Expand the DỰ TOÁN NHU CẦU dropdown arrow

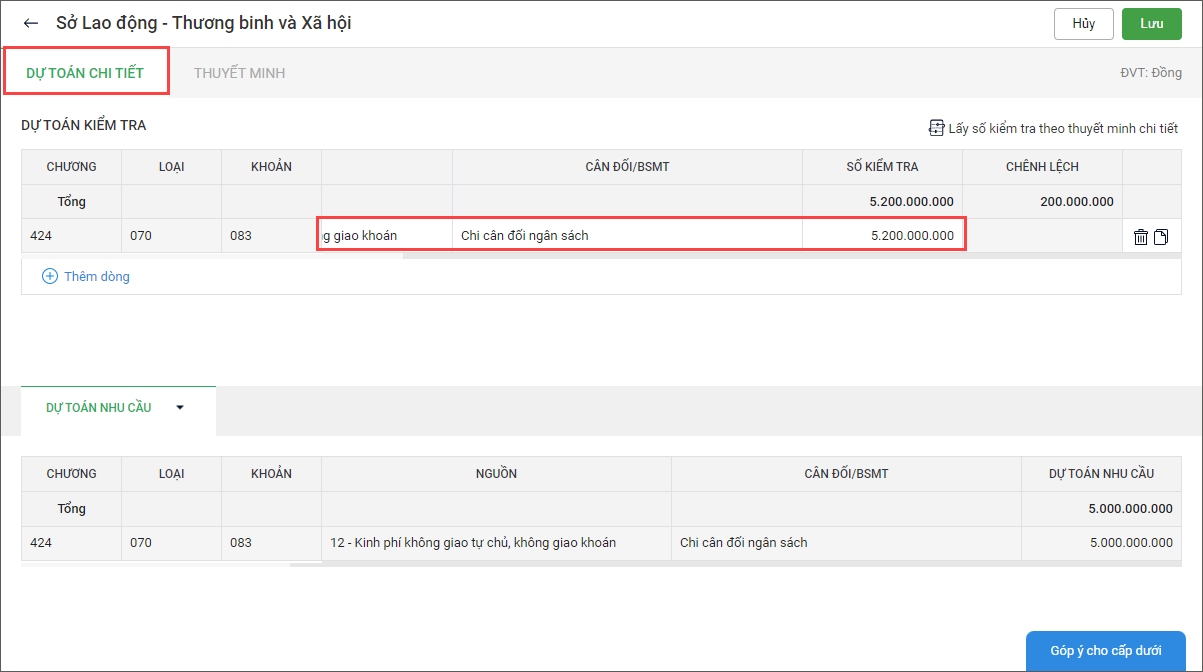[180, 408]
